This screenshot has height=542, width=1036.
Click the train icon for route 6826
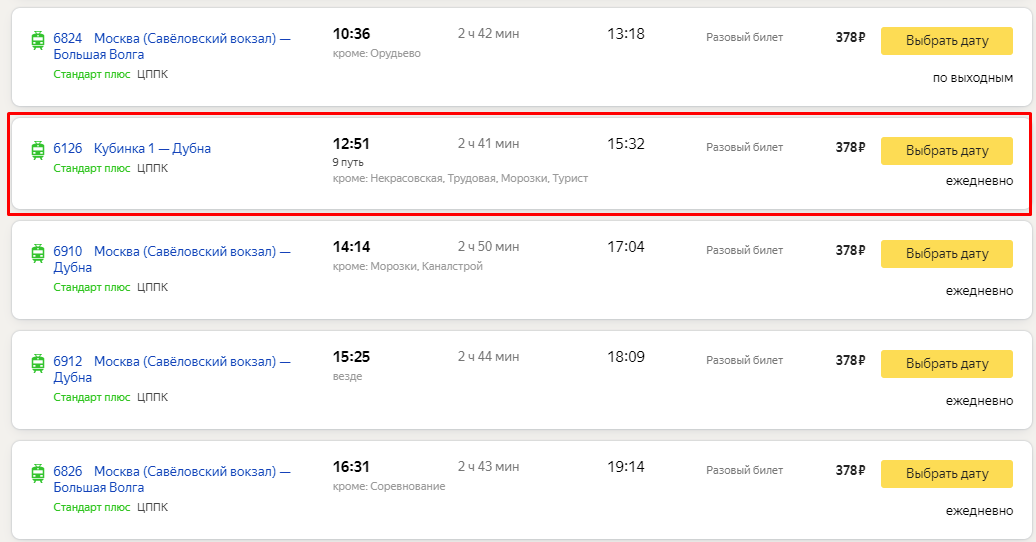(38, 473)
